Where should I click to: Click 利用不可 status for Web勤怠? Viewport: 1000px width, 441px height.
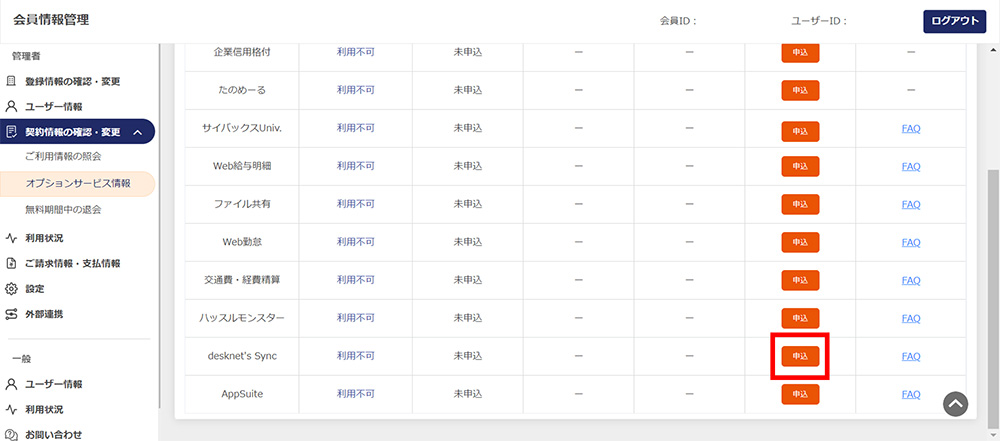click(x=355, y=242)
